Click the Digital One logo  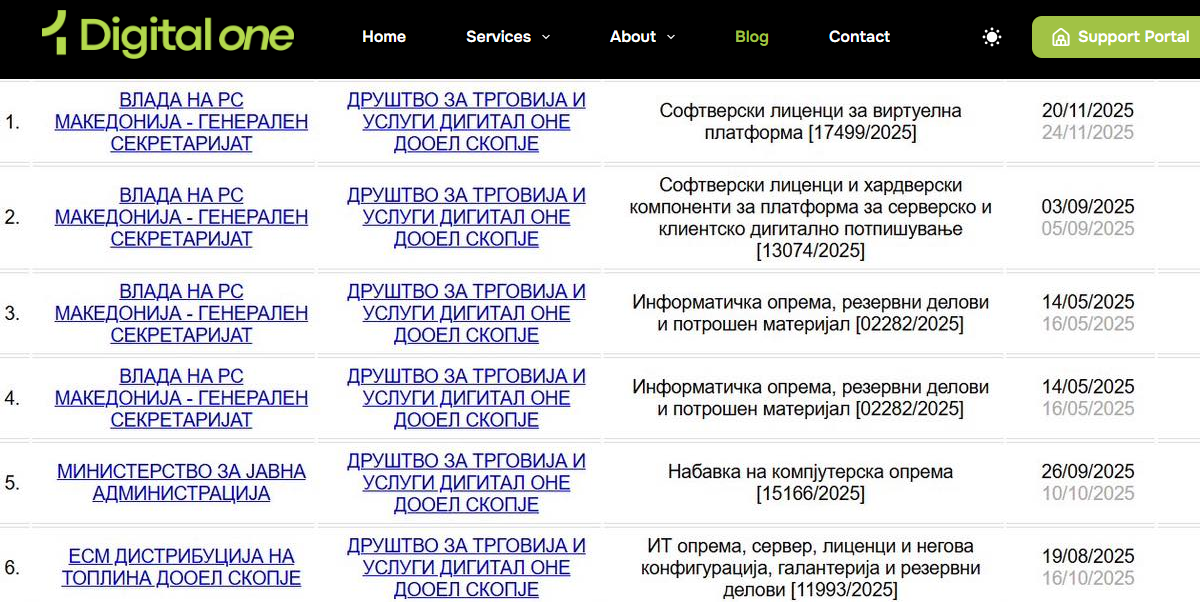pyautogui.click(x=168, y=35)
